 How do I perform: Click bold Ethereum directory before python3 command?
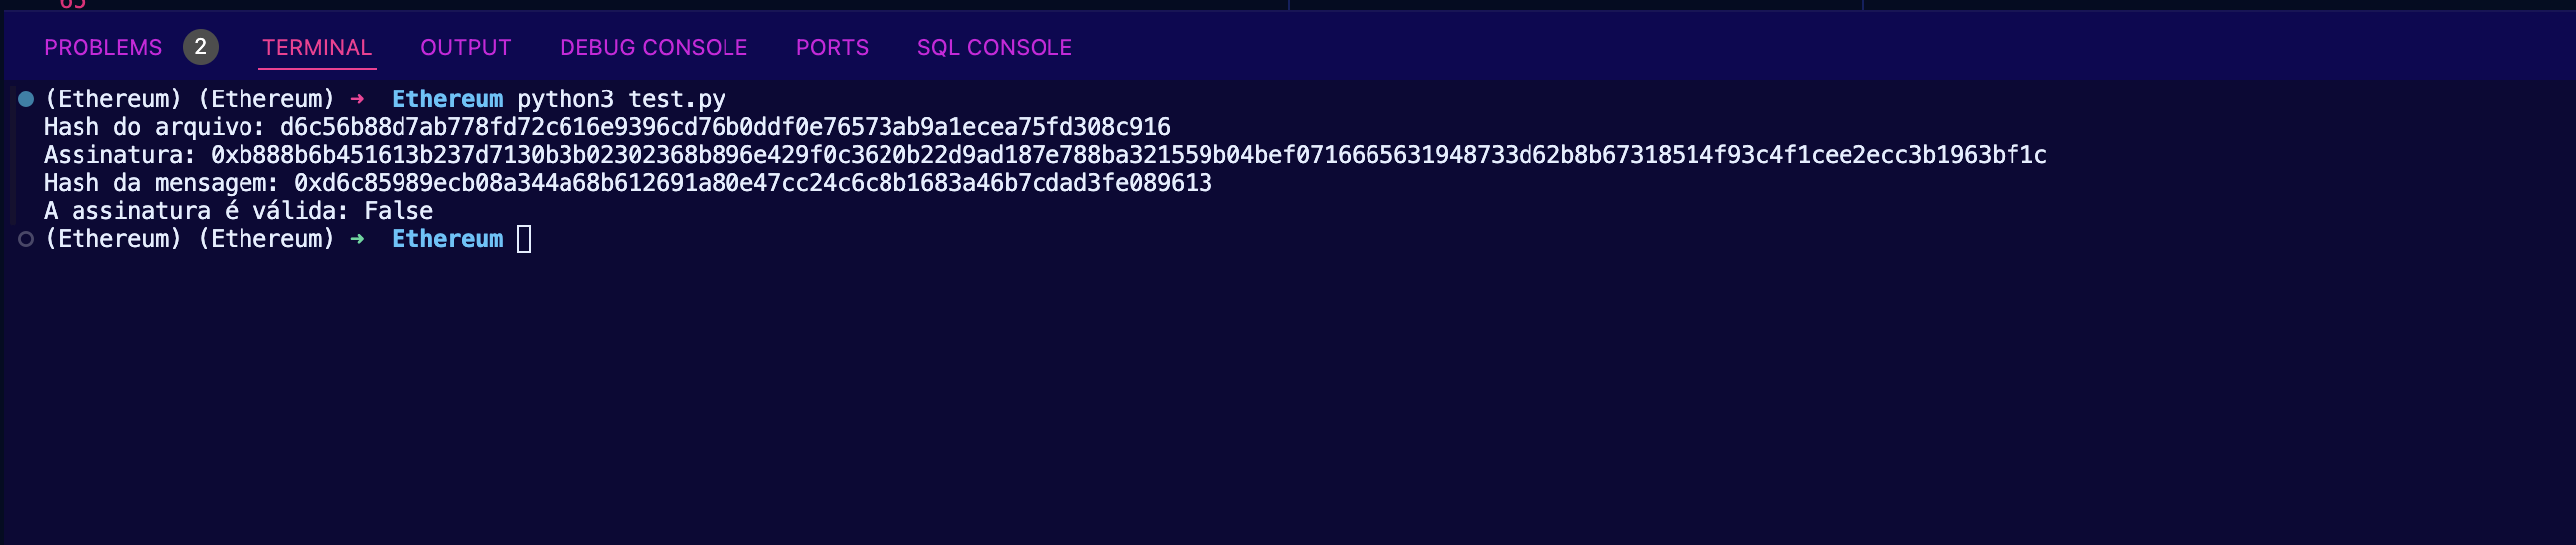(x=447, y=99)
